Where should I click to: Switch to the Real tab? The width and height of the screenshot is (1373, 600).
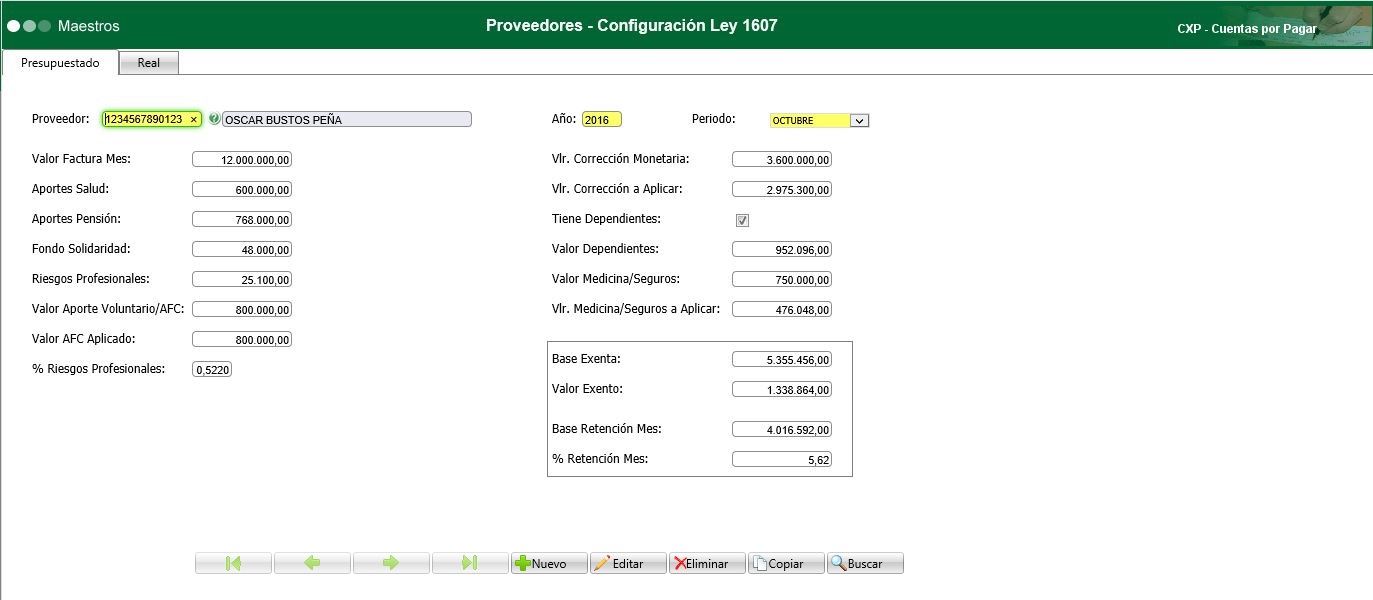[148, 62]
